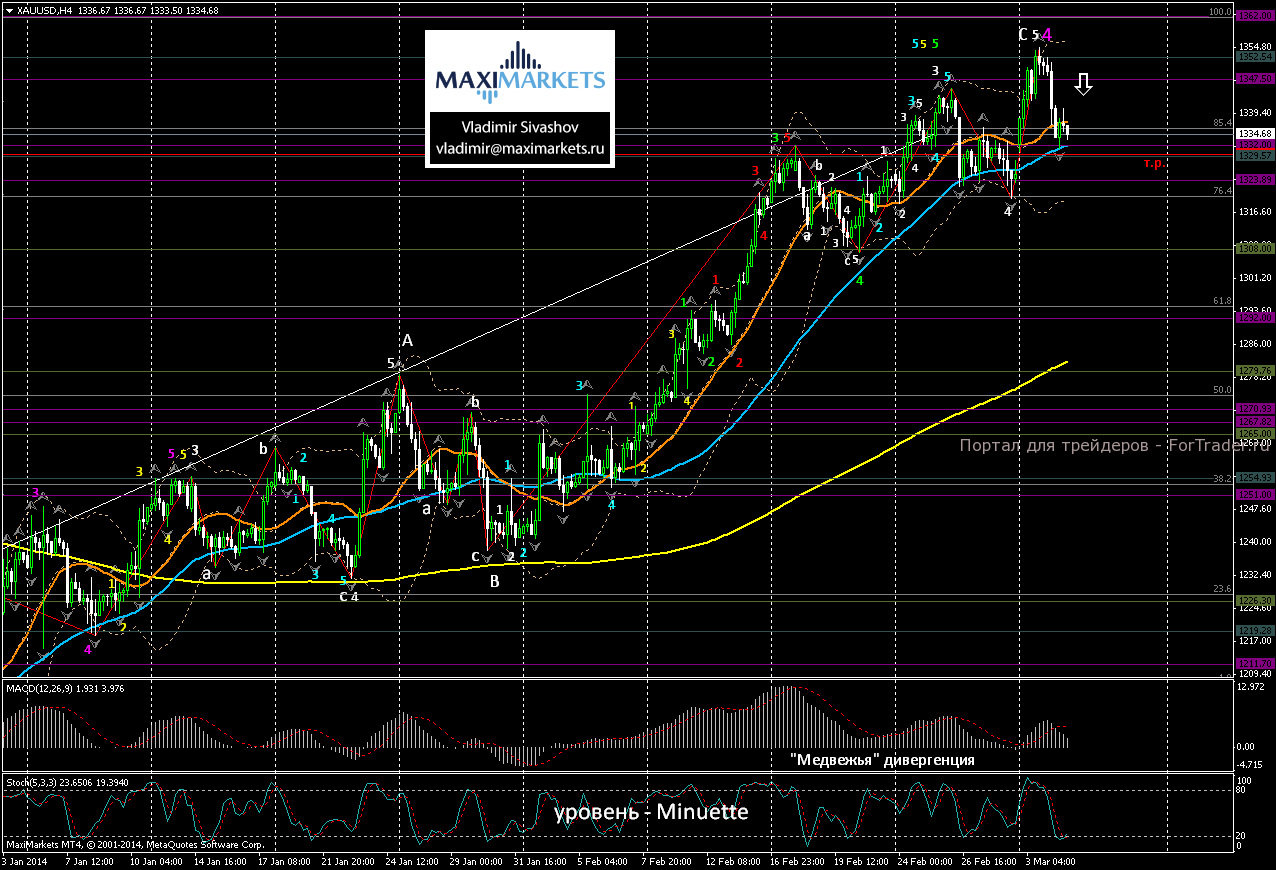1276x870 pixels.
Task: Select the 1352.54 price level label
Action: coord(1254,57)
